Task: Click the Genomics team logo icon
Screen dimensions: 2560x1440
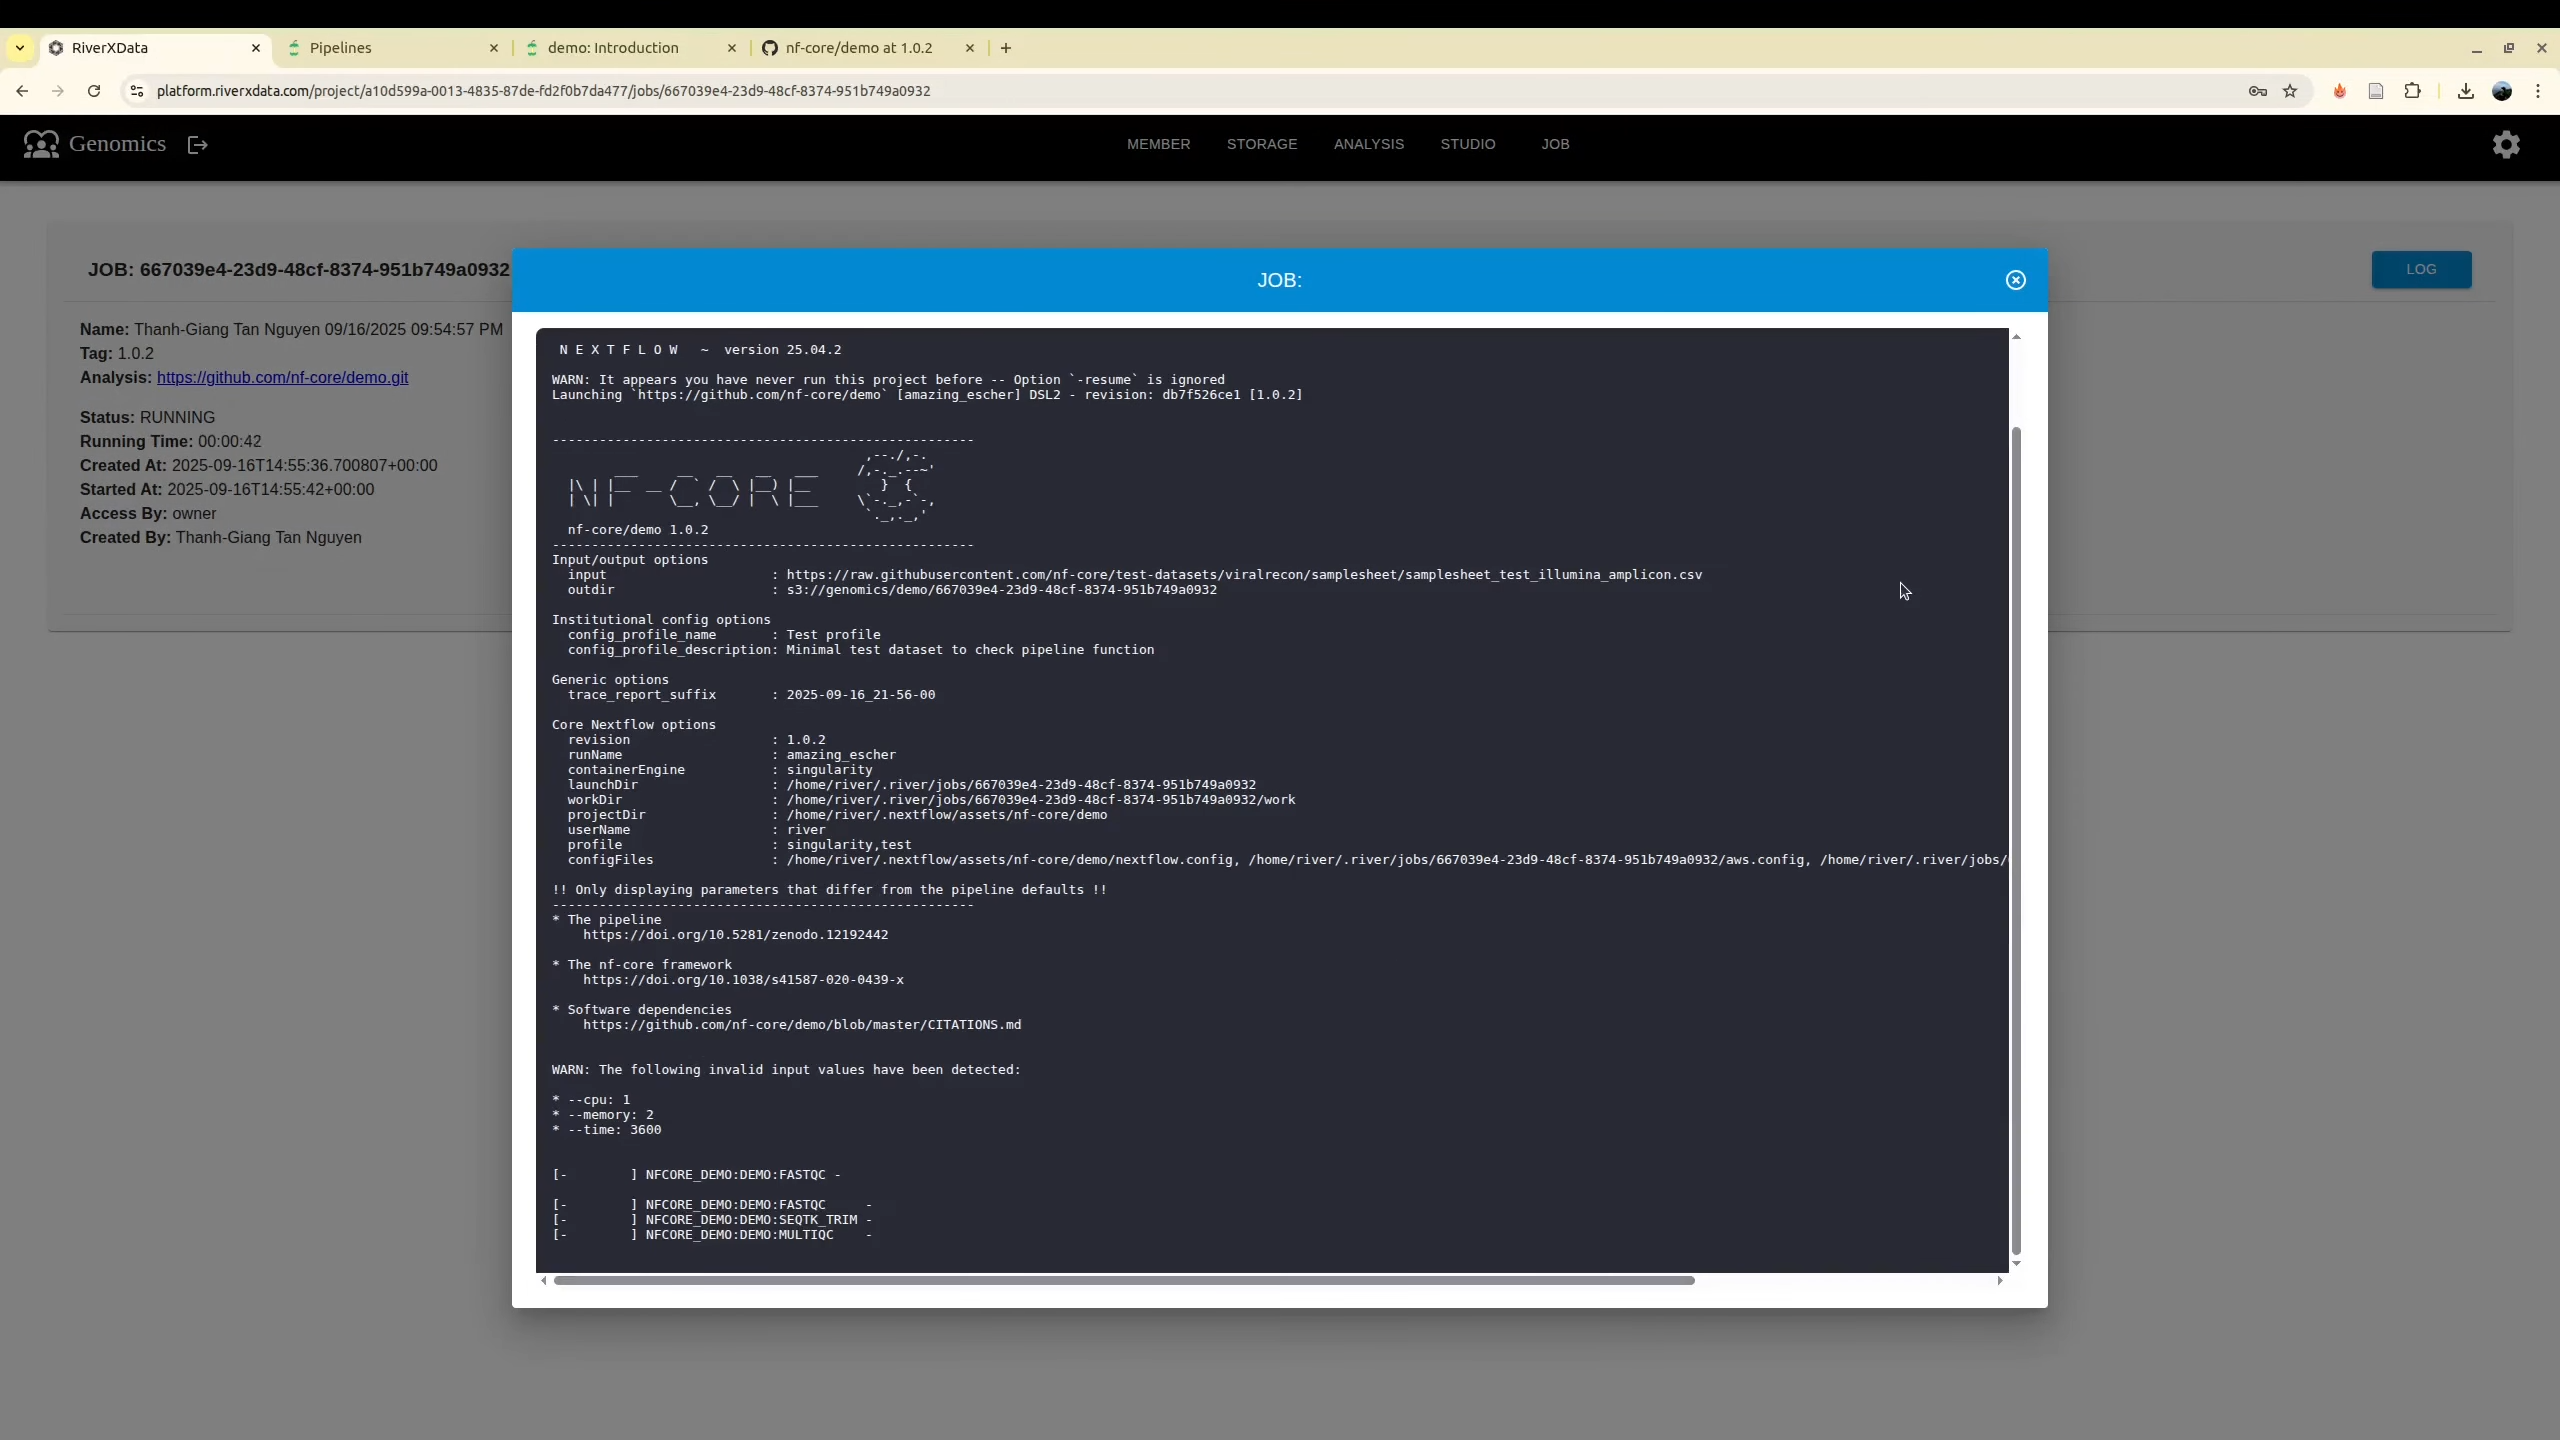Action: tap(41, 145)
